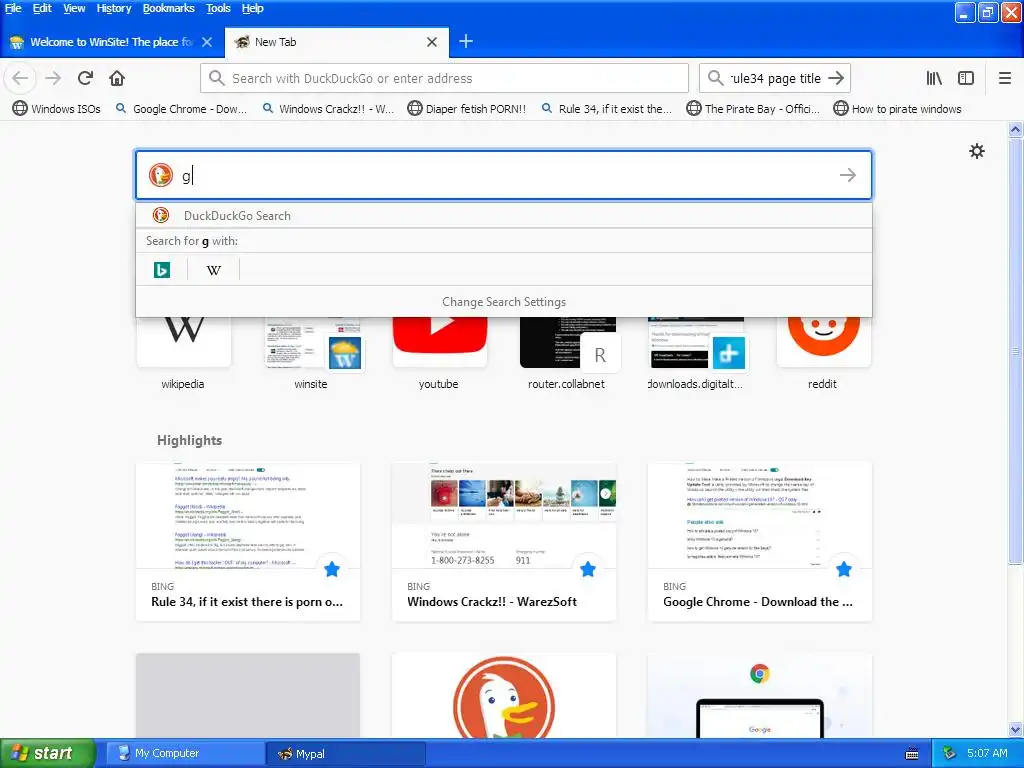The width and height of the screenshot is (1024, 768).
Task: Close the Welcome to WinSite tab
Action: (207, 42)
